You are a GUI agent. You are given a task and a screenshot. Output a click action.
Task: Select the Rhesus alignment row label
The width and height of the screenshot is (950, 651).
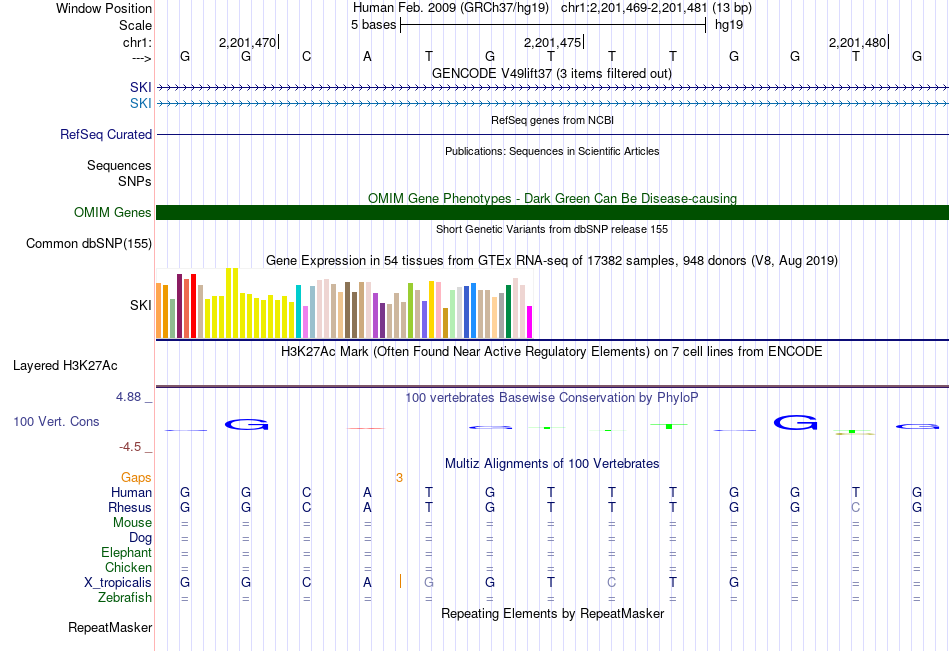[x=130, y=508]
